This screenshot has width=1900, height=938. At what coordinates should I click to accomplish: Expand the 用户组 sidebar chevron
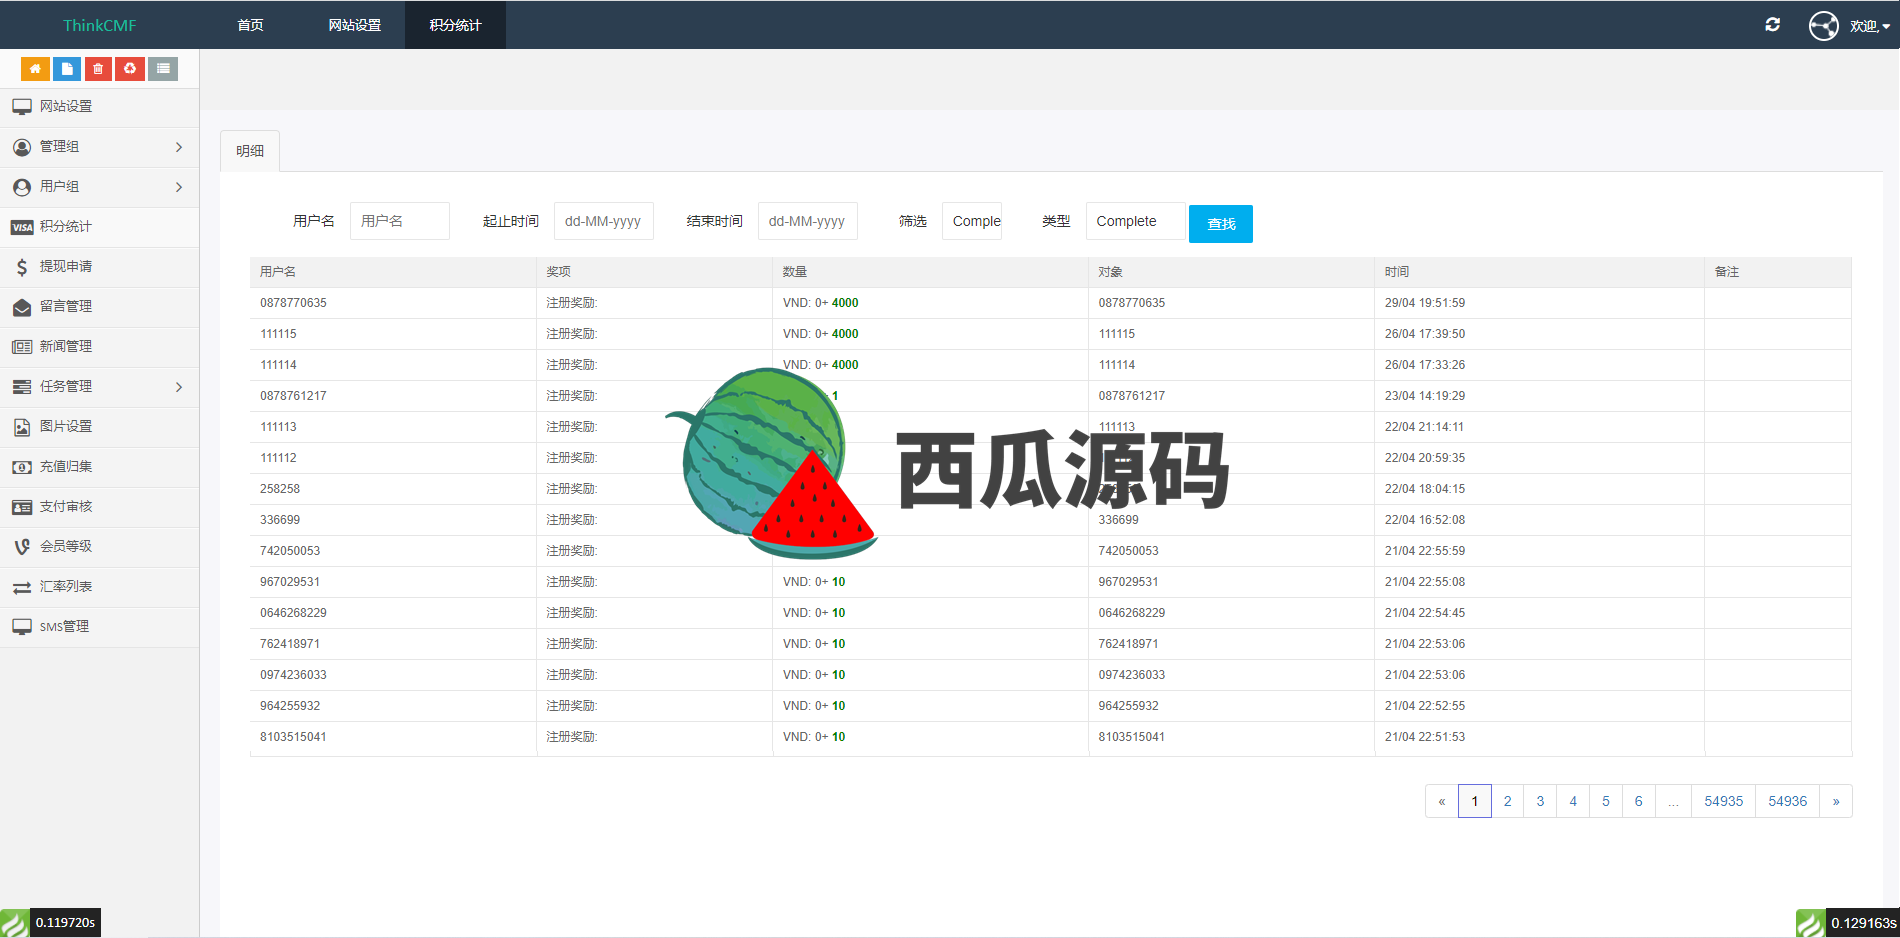click(179, 187)
